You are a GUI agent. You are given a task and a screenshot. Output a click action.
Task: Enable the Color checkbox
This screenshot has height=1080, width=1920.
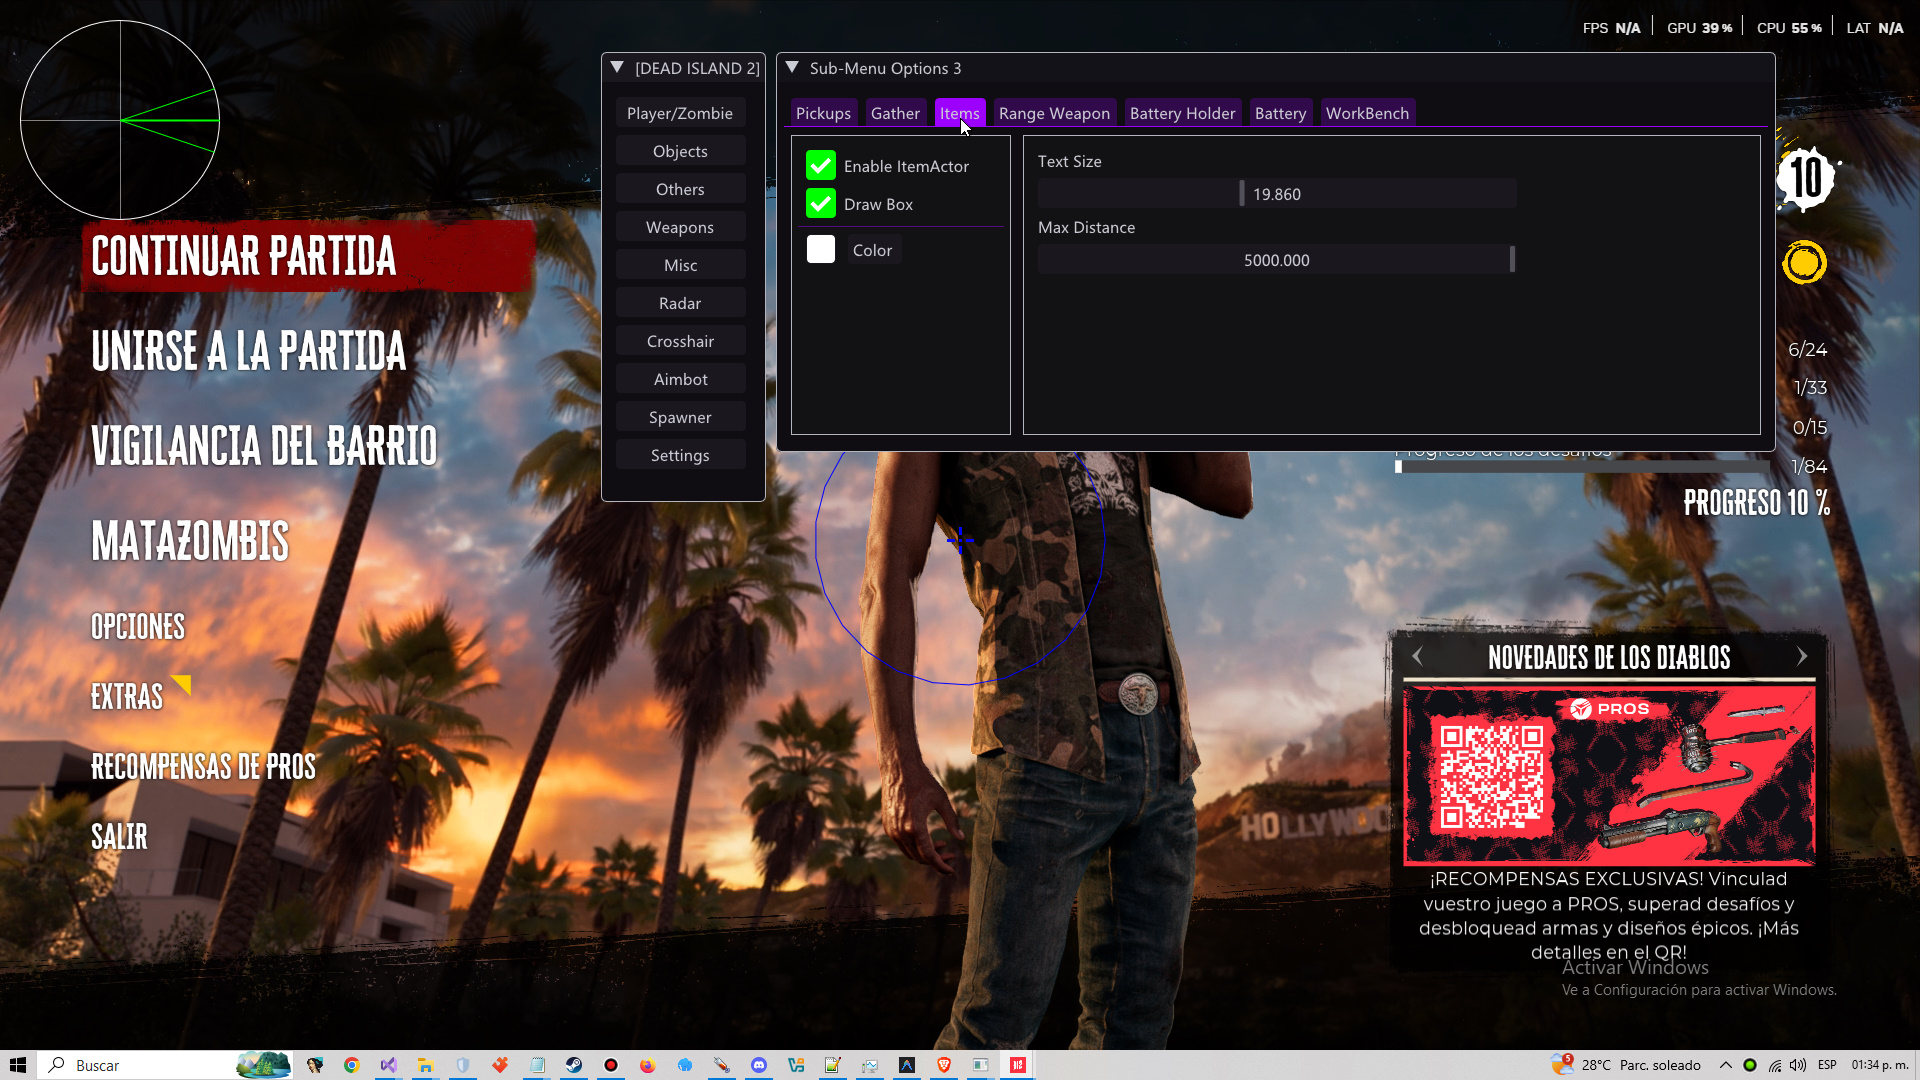pos(821,249)
